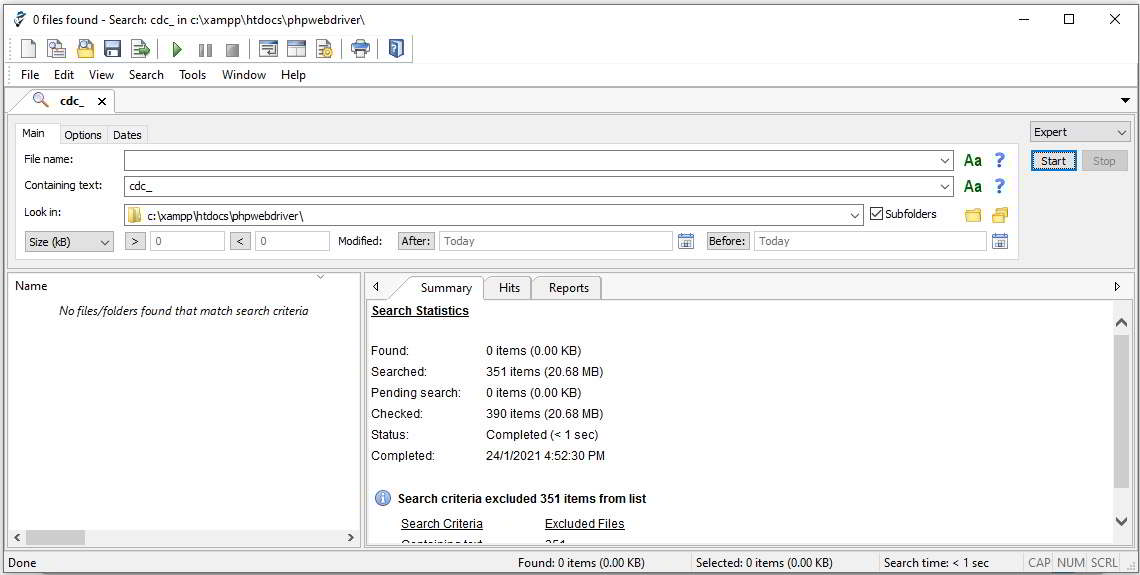Click the magnifier icon on cdc_ tab

[41, 100]
